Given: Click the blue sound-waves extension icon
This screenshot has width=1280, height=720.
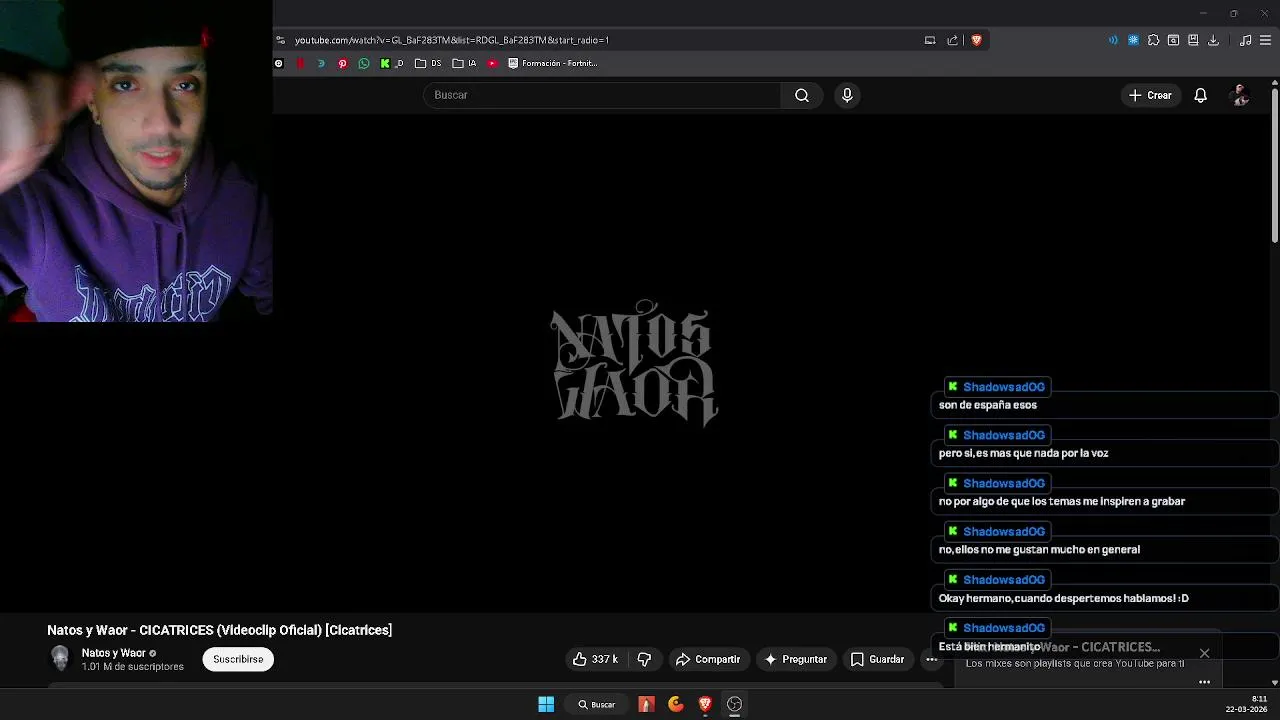Looking at the screenshot, I should pyautogui.click(x=1113, y=40).
